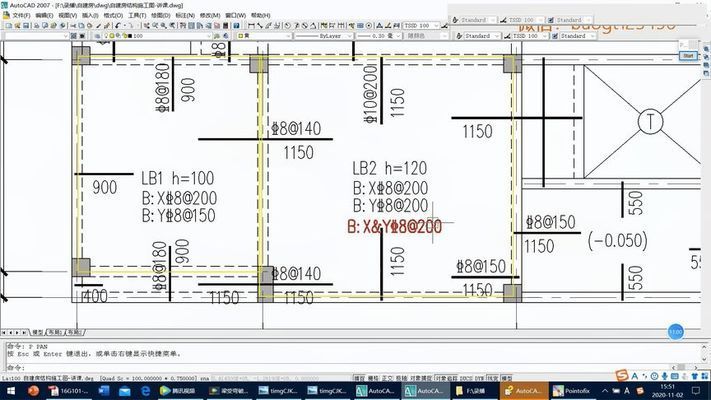Open the 文件(F) menu

tap(21, 15)
